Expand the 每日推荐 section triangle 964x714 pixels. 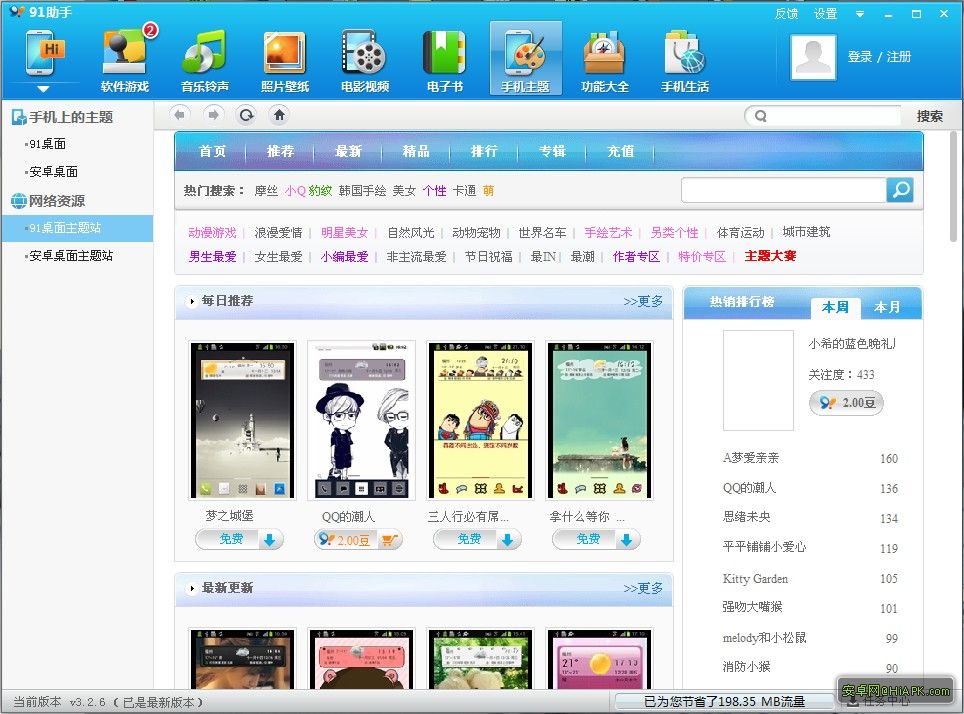click(192, 301)
